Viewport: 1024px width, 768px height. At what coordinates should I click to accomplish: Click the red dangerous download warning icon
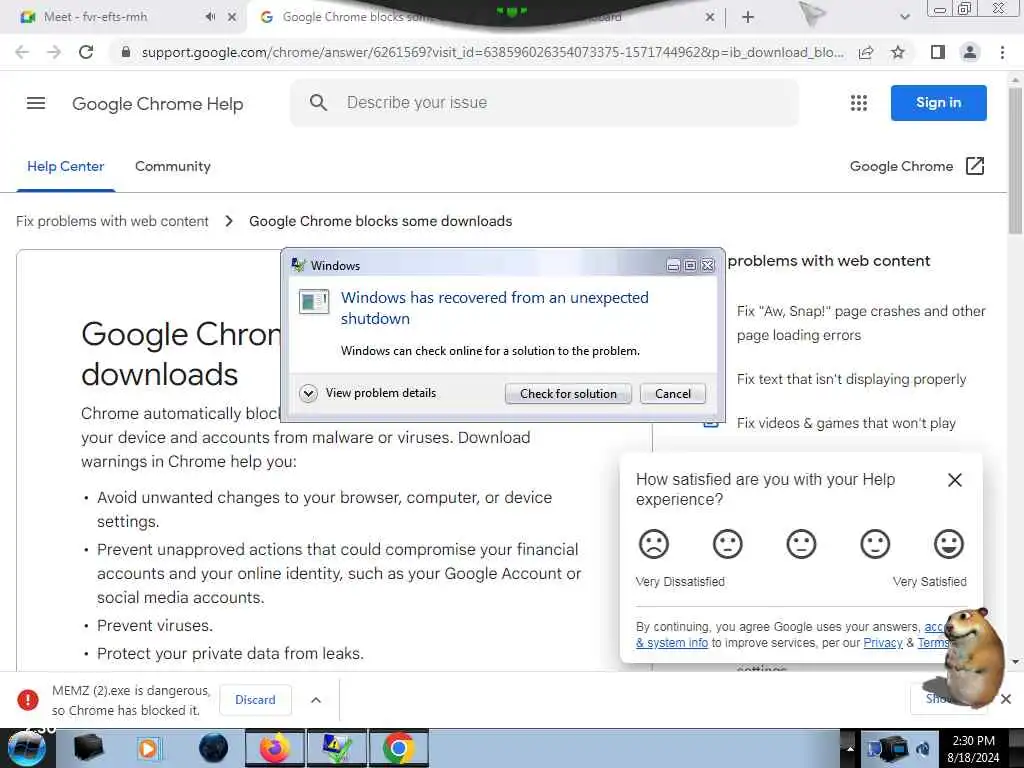pos(28,700)
